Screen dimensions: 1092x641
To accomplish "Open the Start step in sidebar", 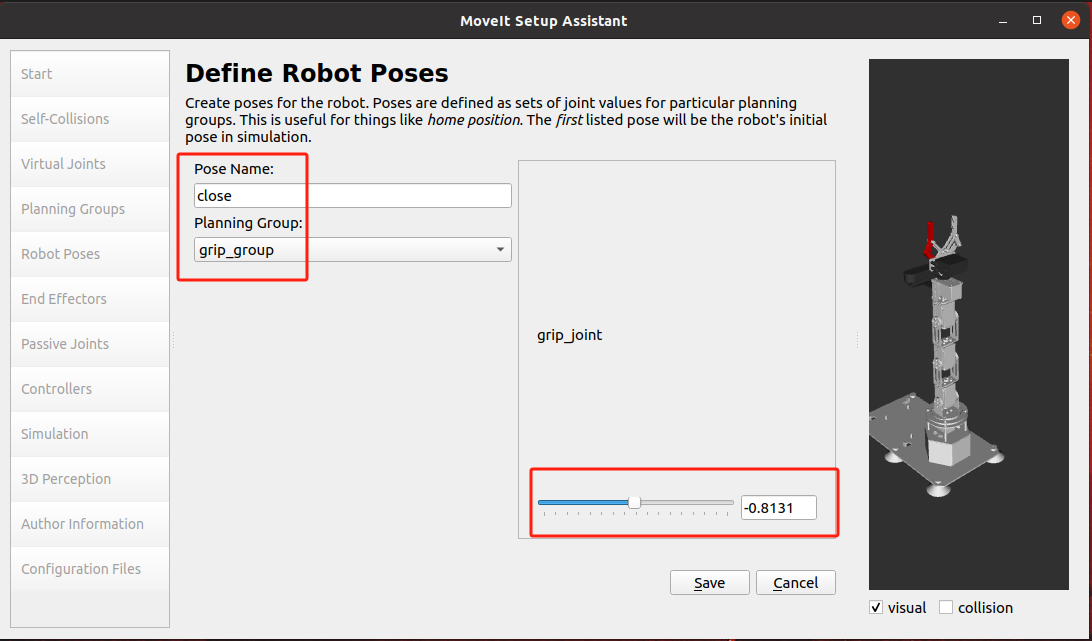I will pyautogui.click(x=90, y=74).
